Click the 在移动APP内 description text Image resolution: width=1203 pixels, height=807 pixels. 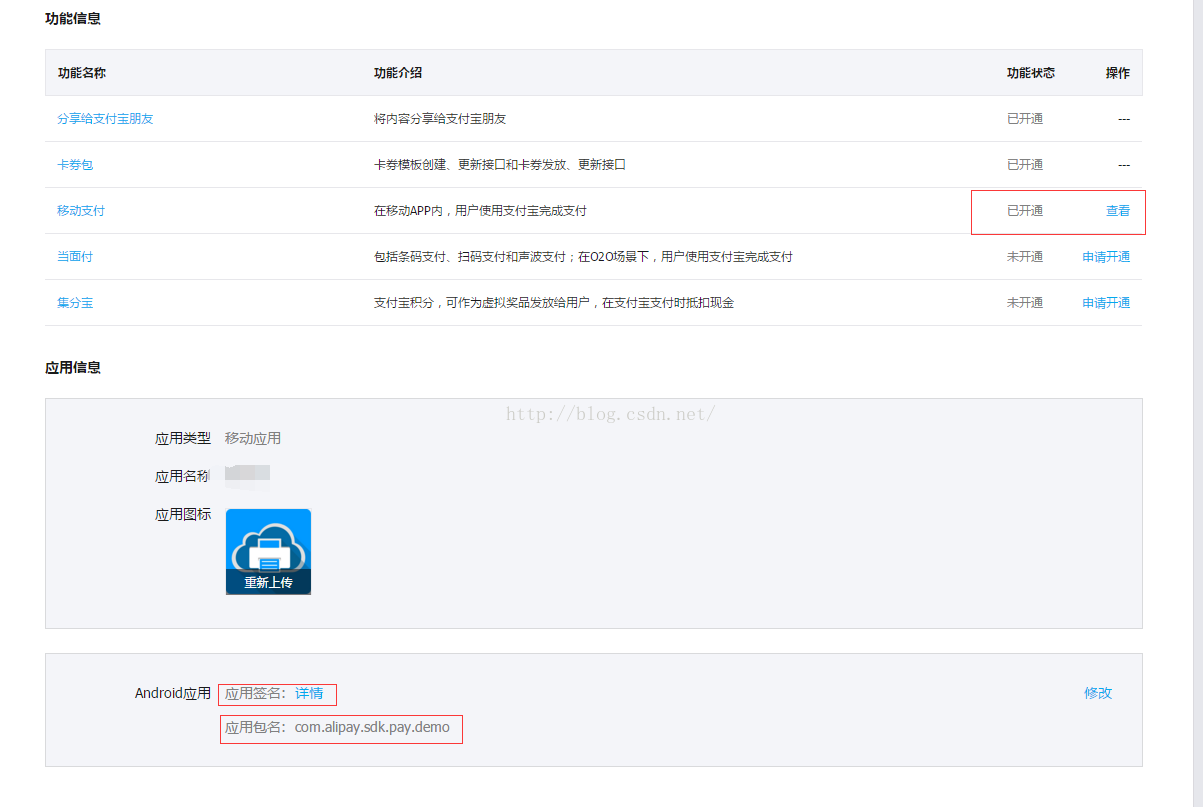point(480,210)
